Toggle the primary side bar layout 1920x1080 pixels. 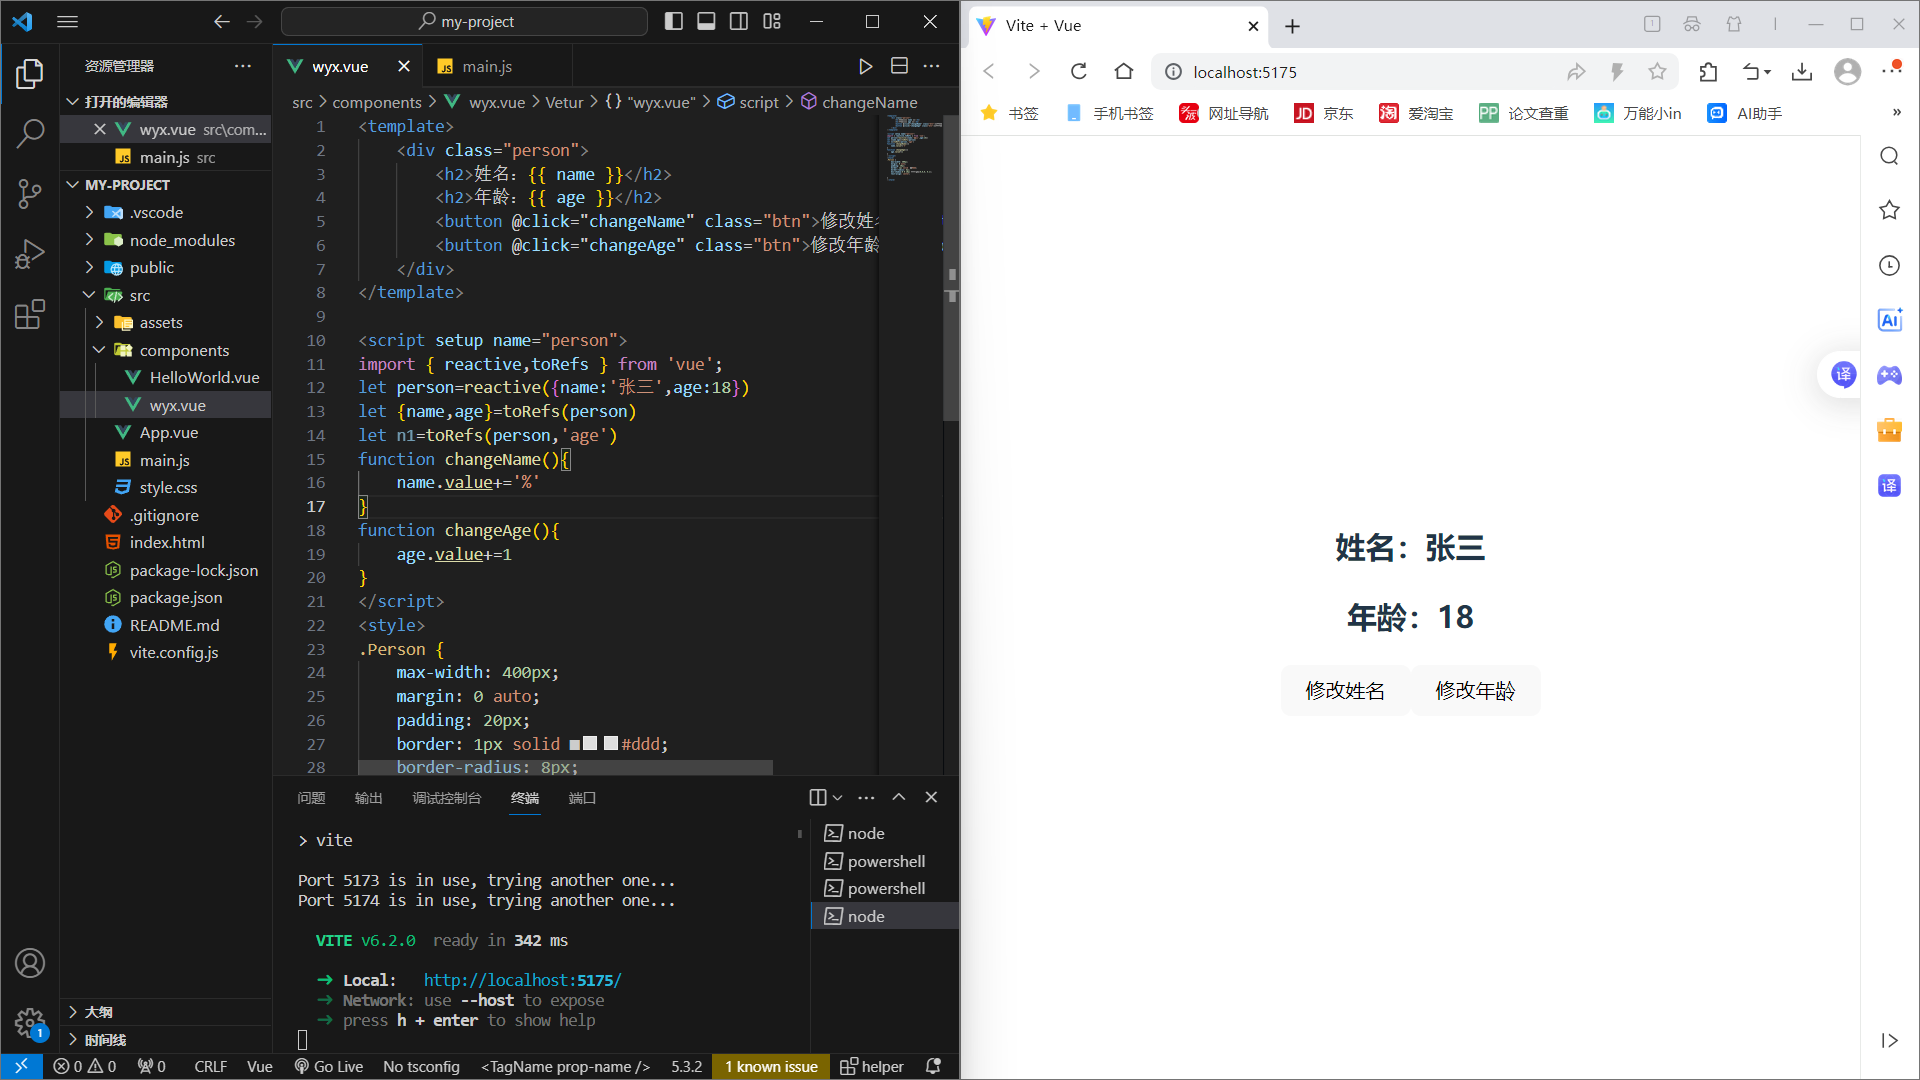point(673,21)
